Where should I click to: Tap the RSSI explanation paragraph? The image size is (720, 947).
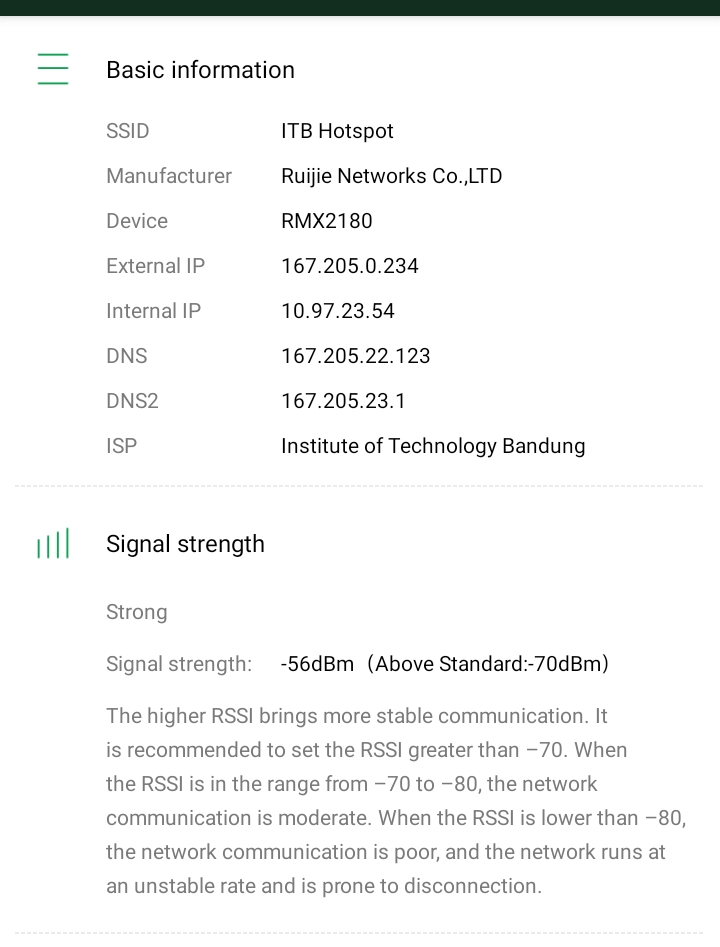tap(395, 801)
